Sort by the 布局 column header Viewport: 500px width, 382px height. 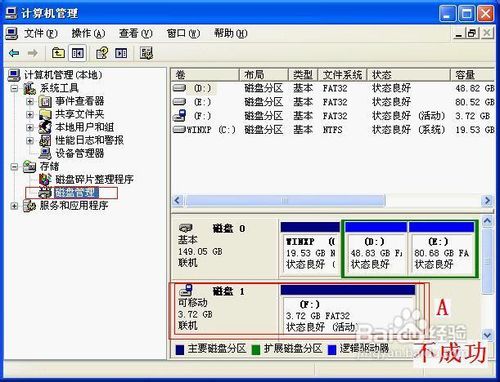(264, 75)
